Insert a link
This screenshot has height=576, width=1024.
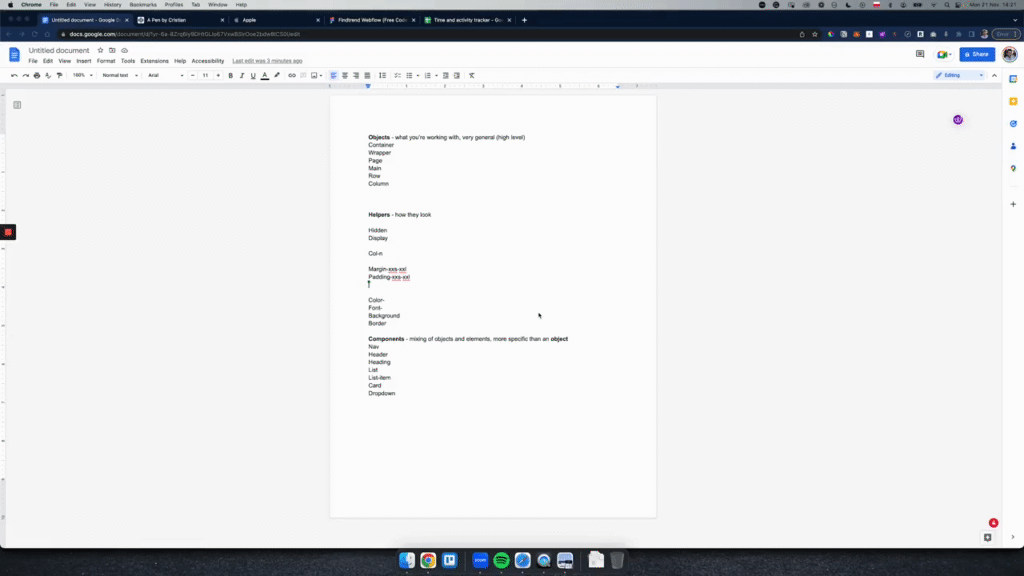[x=290, y=75]
